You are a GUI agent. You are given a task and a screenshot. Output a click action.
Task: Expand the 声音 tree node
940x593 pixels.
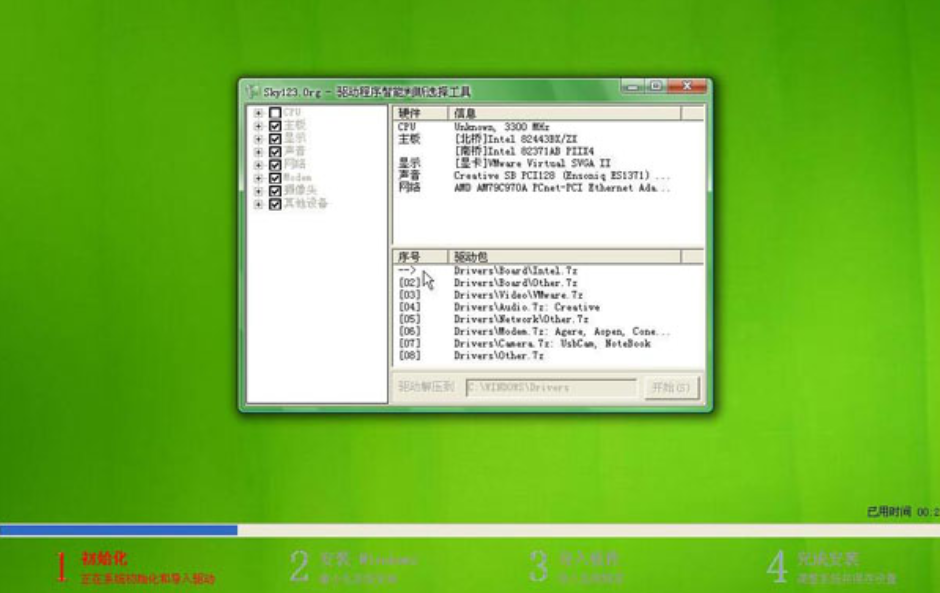point(259,152)
